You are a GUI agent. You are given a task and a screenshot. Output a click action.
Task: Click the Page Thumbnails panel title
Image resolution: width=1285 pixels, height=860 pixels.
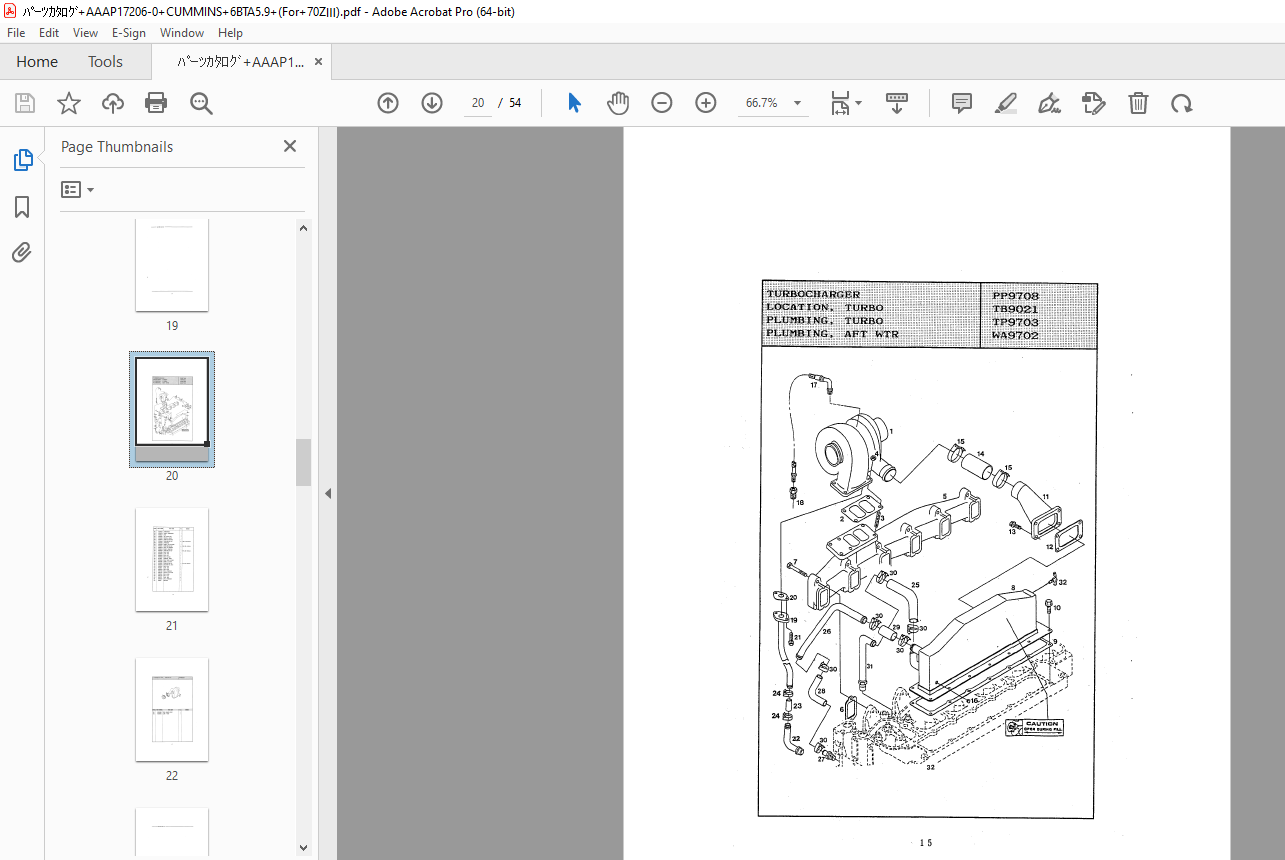(117, 147)
